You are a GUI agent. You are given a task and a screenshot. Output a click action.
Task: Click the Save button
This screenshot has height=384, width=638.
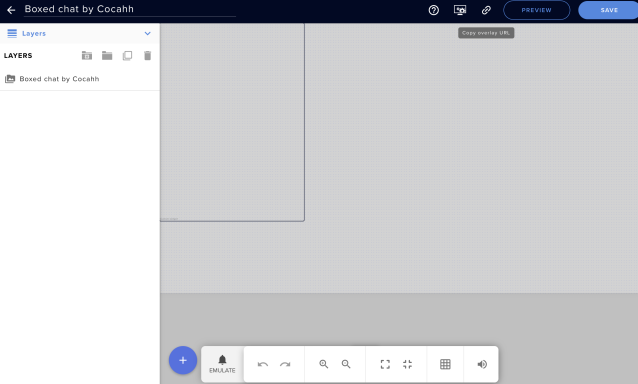[x=609, y=10]
